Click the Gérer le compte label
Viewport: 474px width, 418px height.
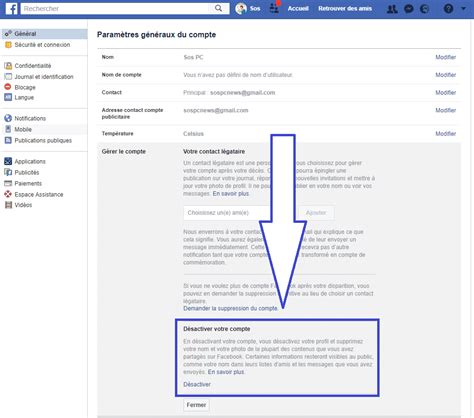pos(124,151)
